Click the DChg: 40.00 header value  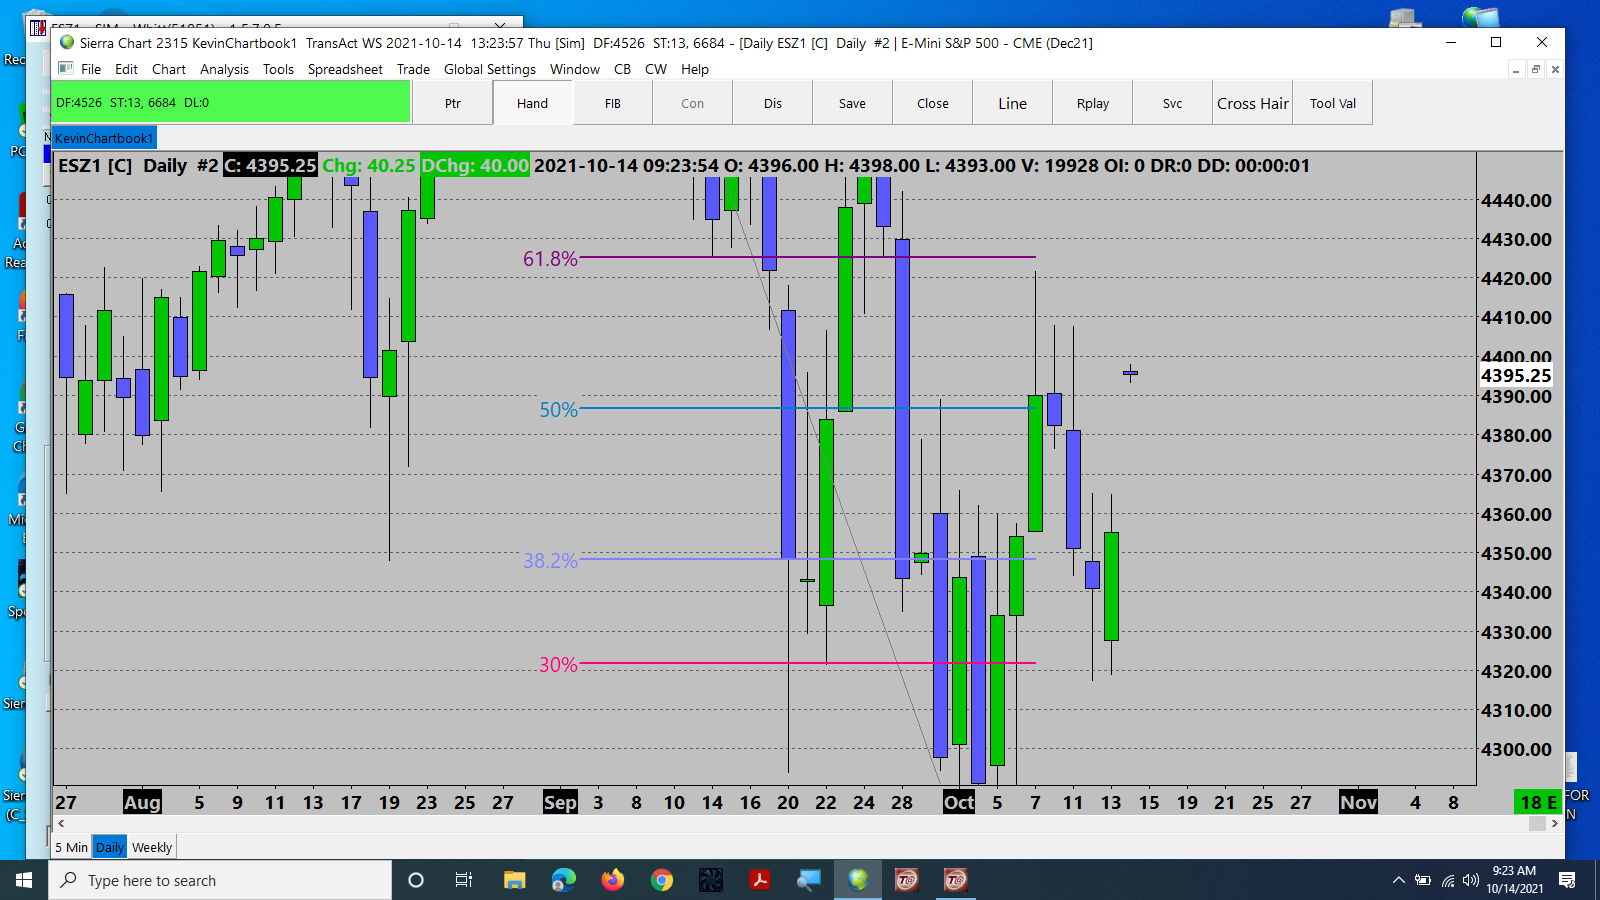[x=475, y=166]
